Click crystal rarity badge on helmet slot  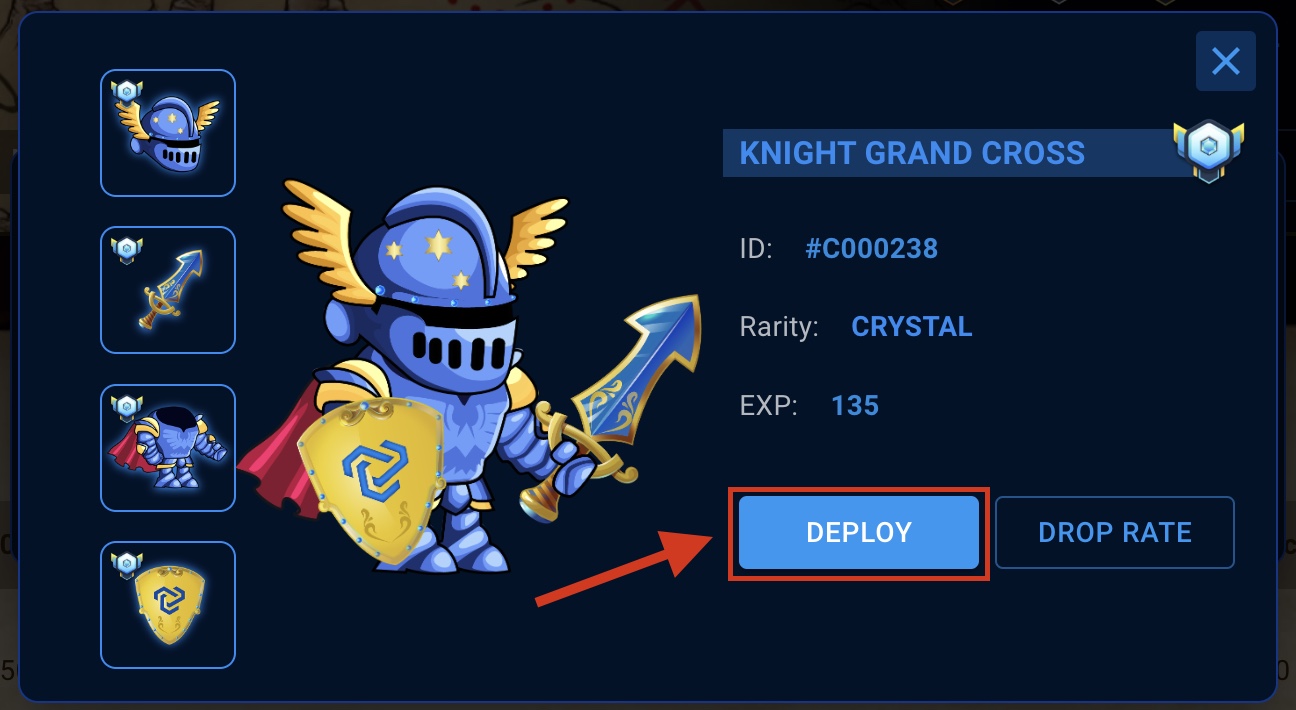(x=127, y=92)
